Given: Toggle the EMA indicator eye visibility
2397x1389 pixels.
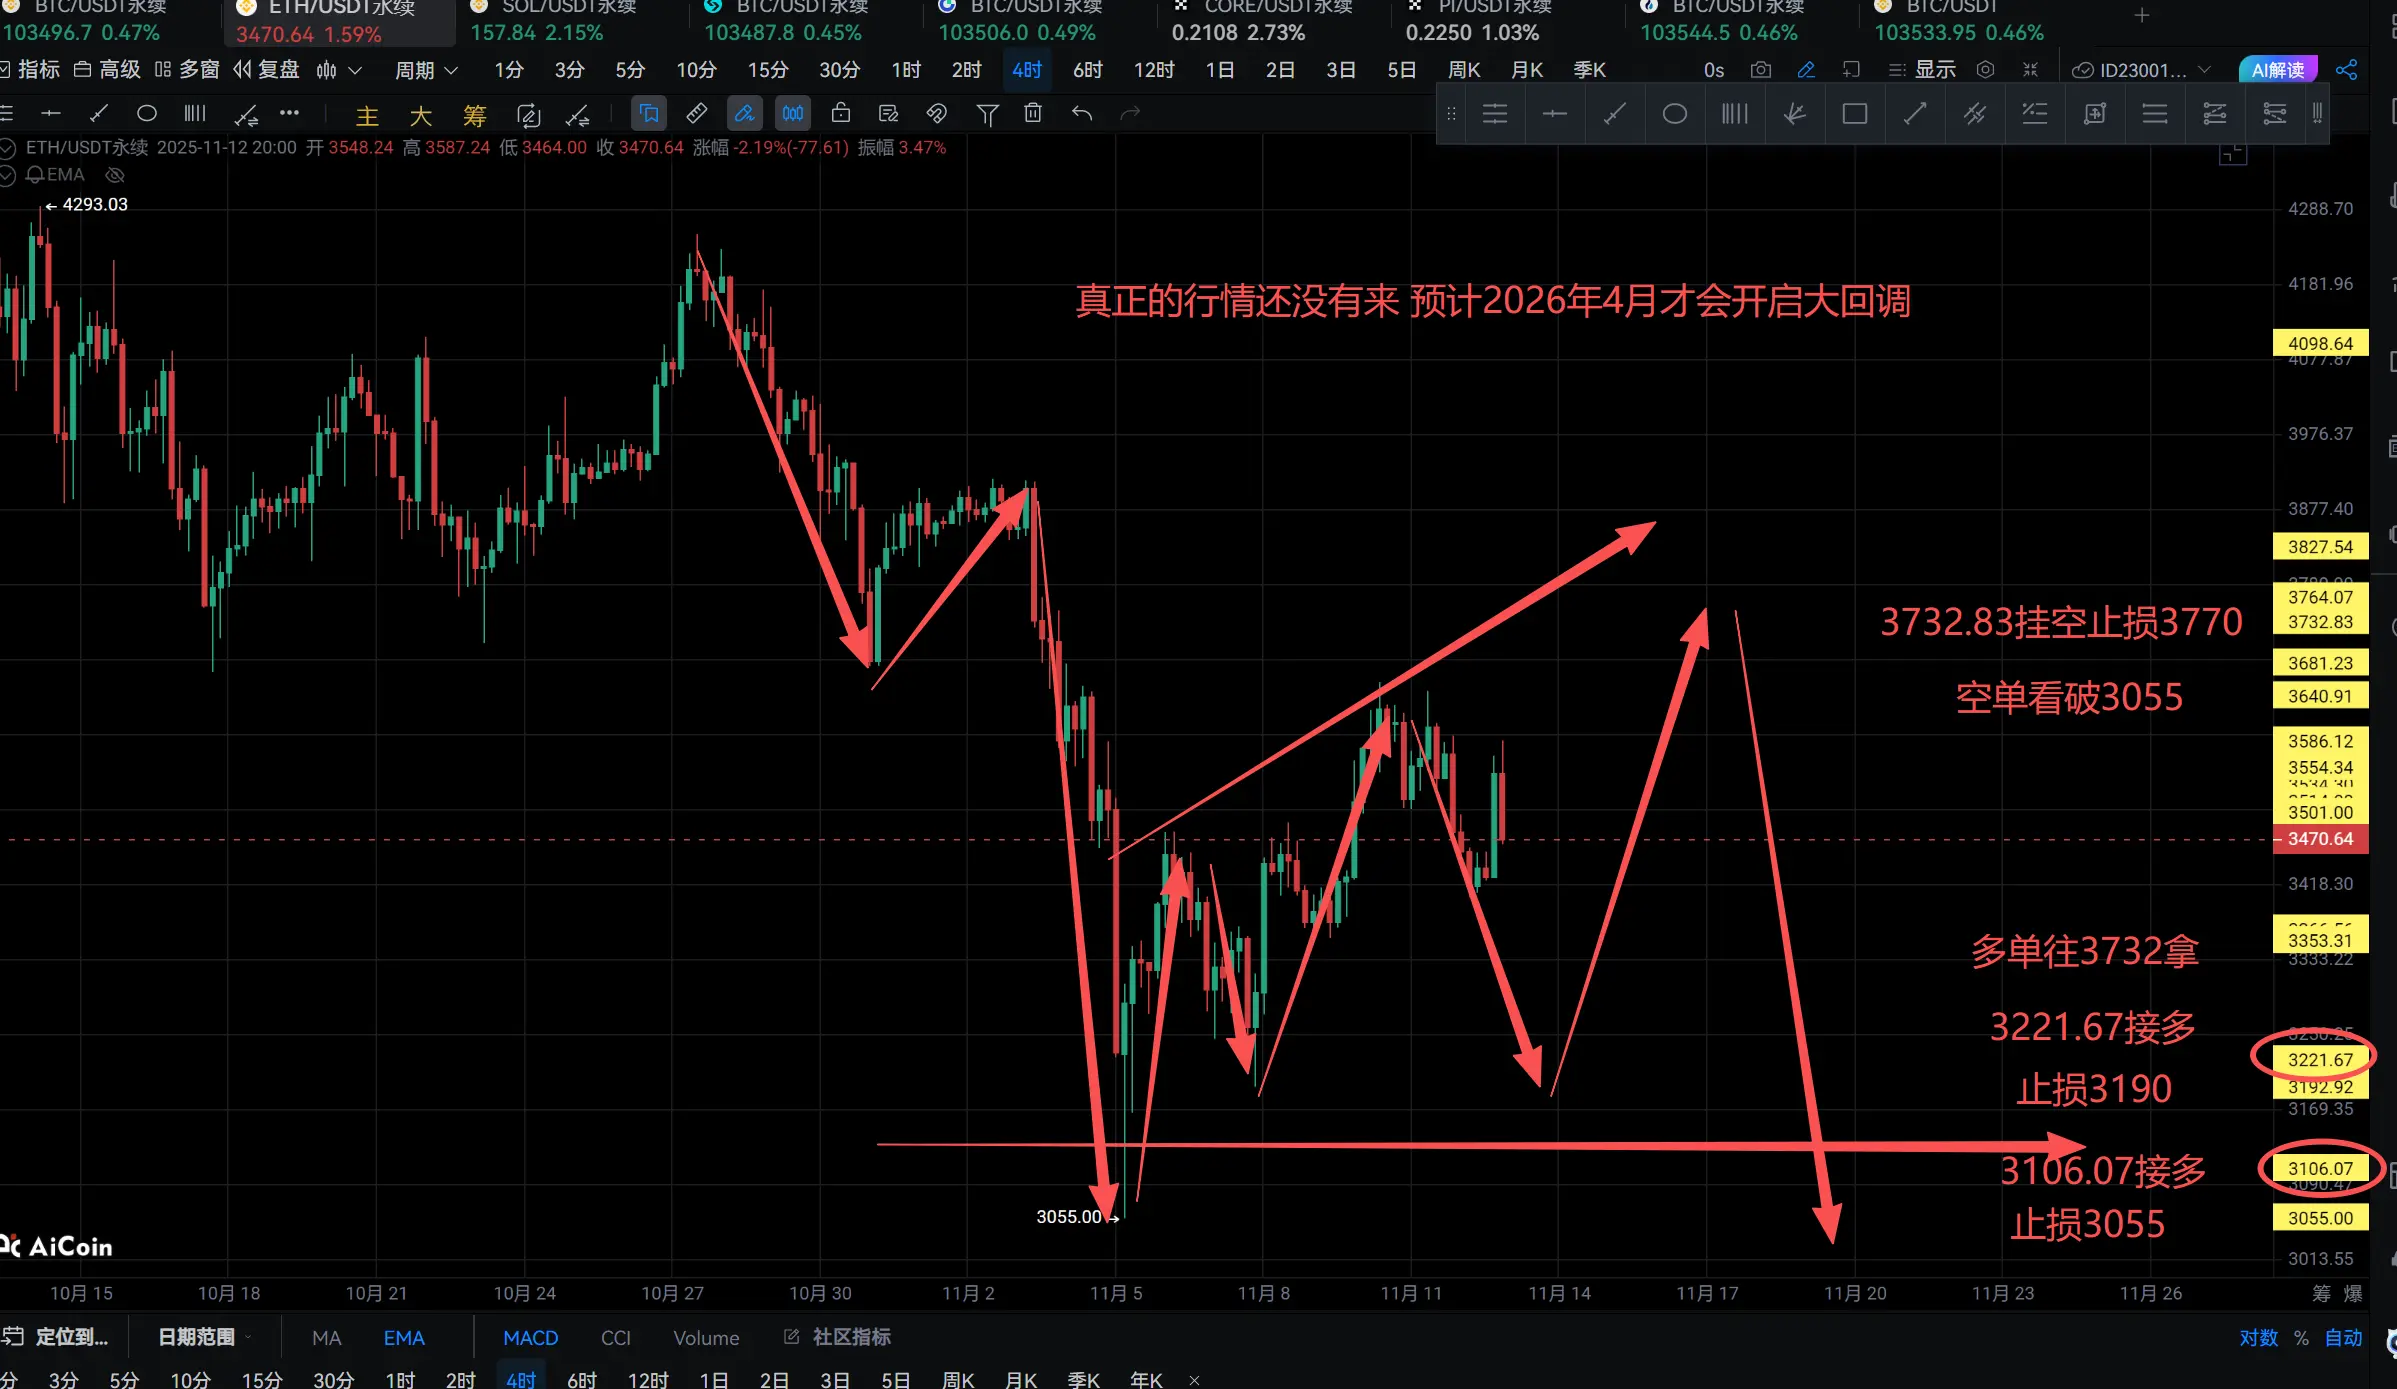Looking at the screenshot, I should (x=115, y=175).
